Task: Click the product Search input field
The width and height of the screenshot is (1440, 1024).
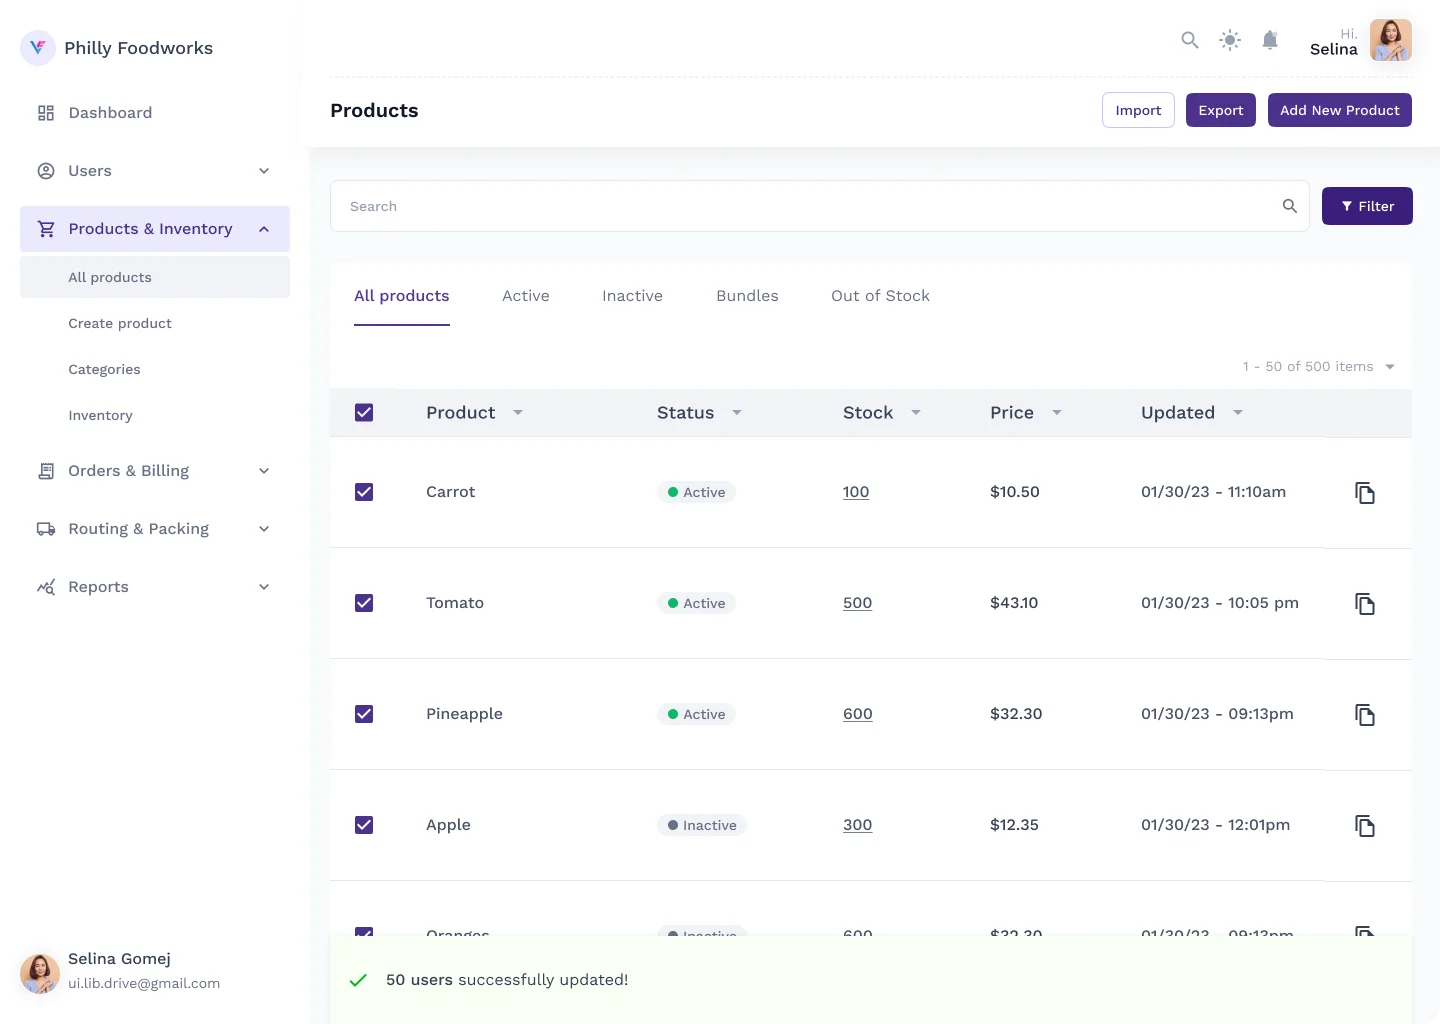Action: [800, 206]
